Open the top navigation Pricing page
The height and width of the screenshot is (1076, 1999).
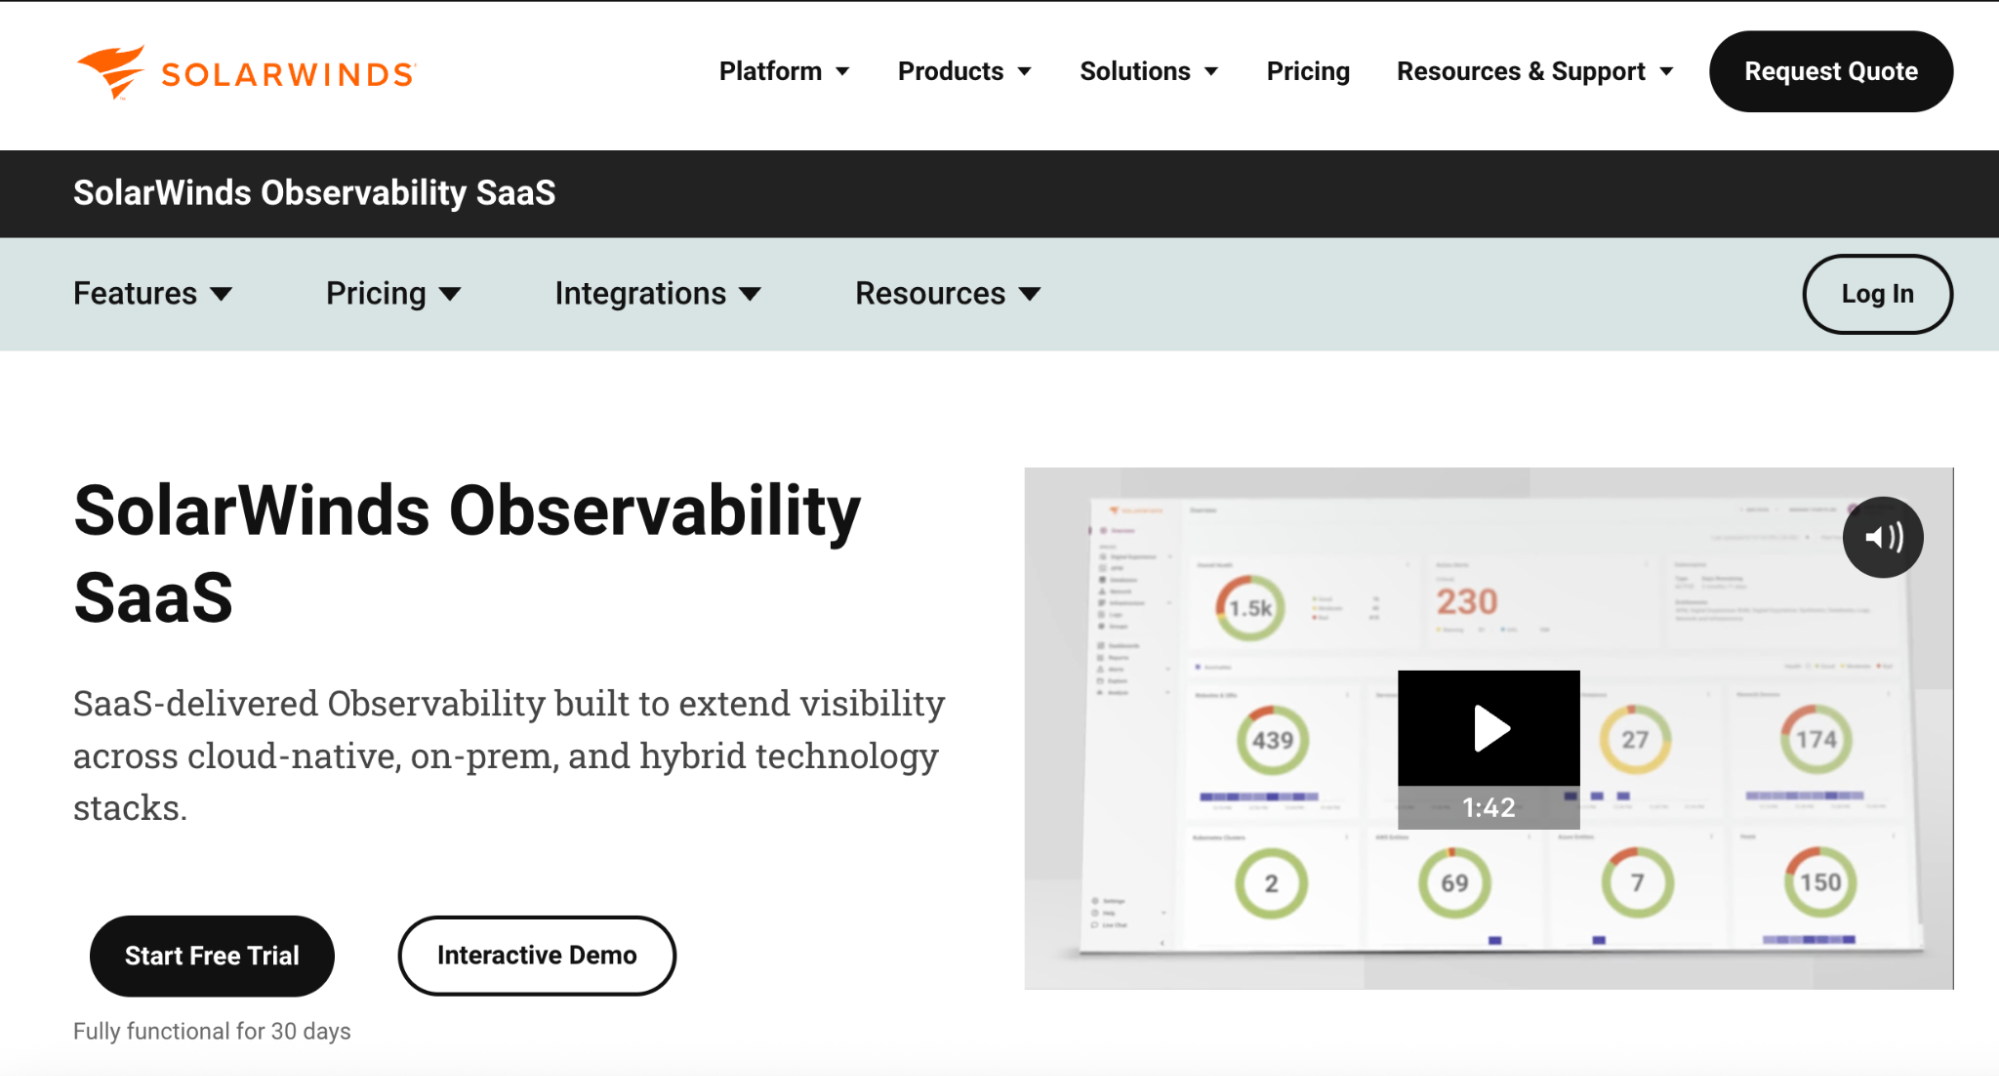pos(1308,71)
